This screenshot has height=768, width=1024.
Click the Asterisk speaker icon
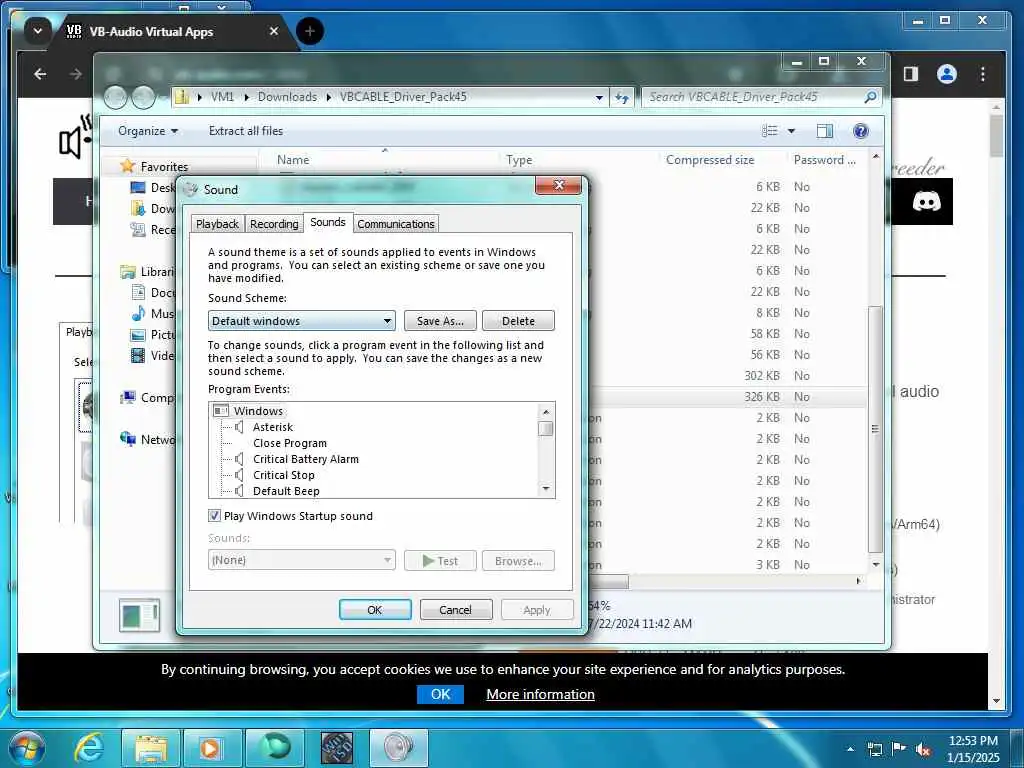click(x=239, y=427)
